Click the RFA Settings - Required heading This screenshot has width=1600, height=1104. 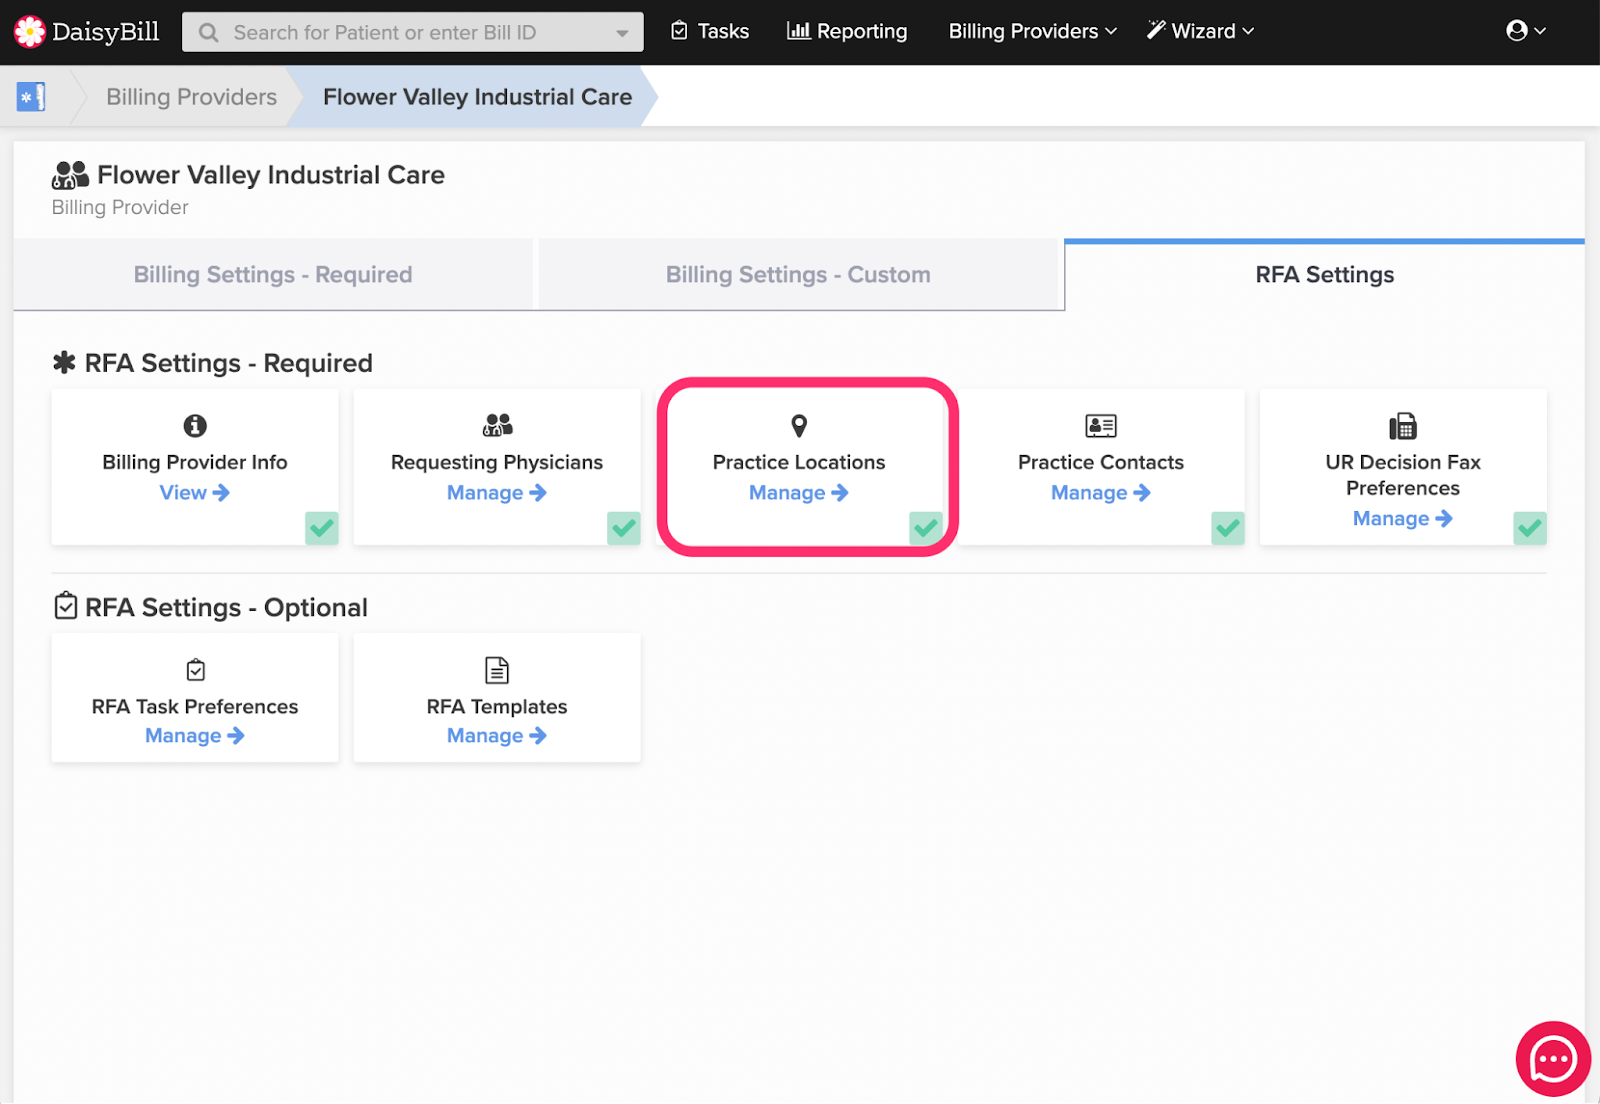tap(213, 363)
